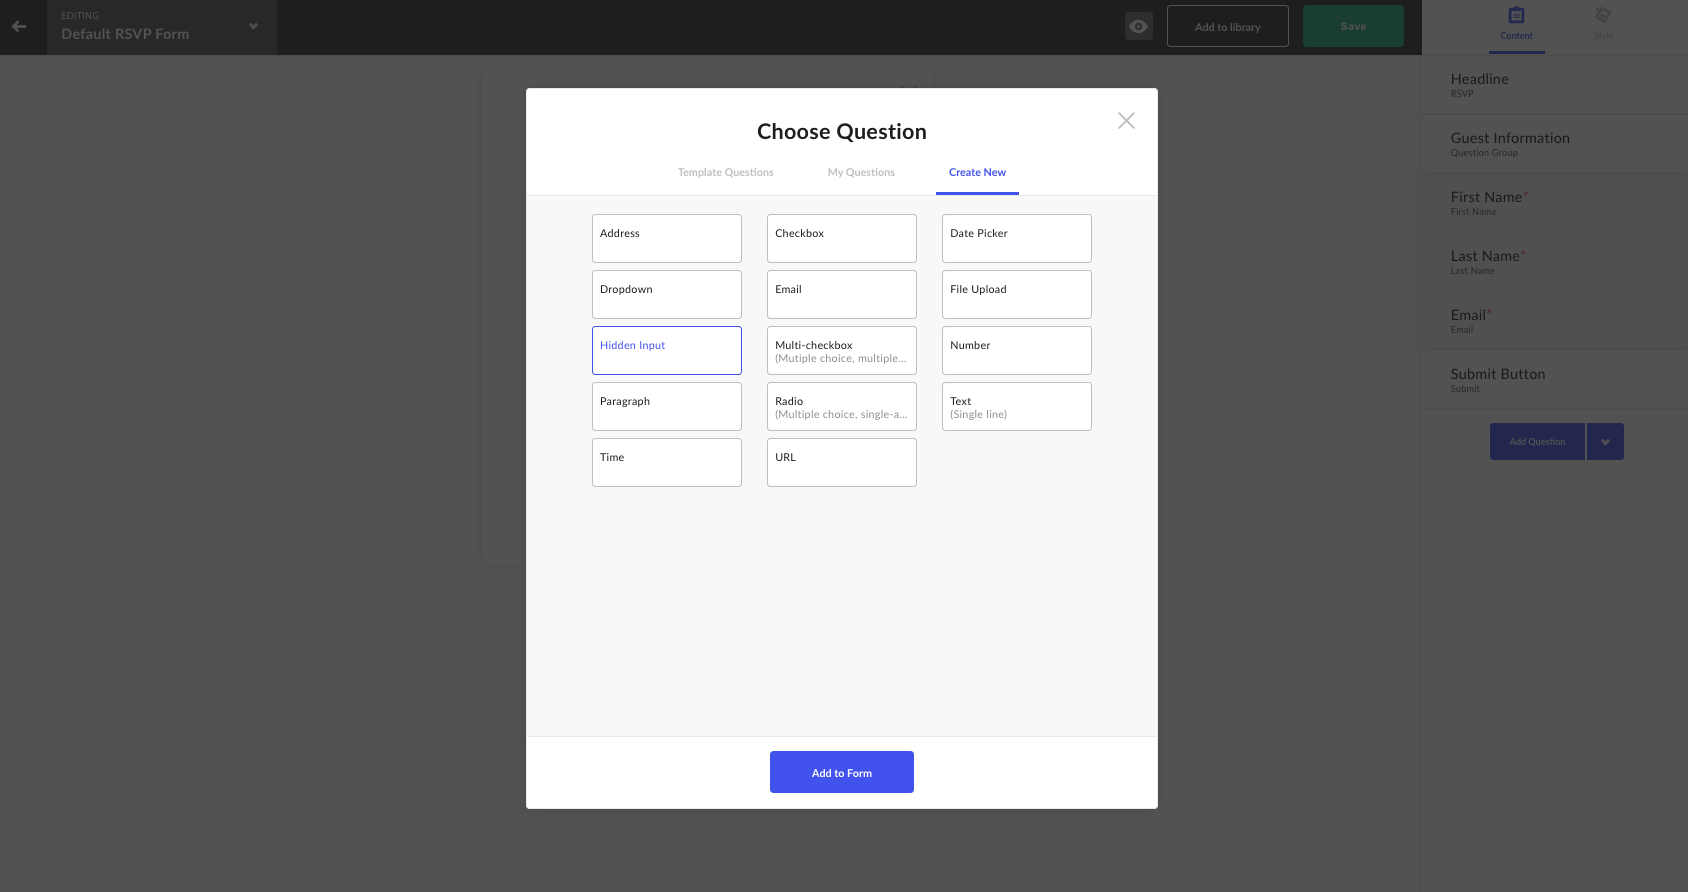Open the Style panel icon tab
Screen dimensions: 1688x892
(1603, 25)
